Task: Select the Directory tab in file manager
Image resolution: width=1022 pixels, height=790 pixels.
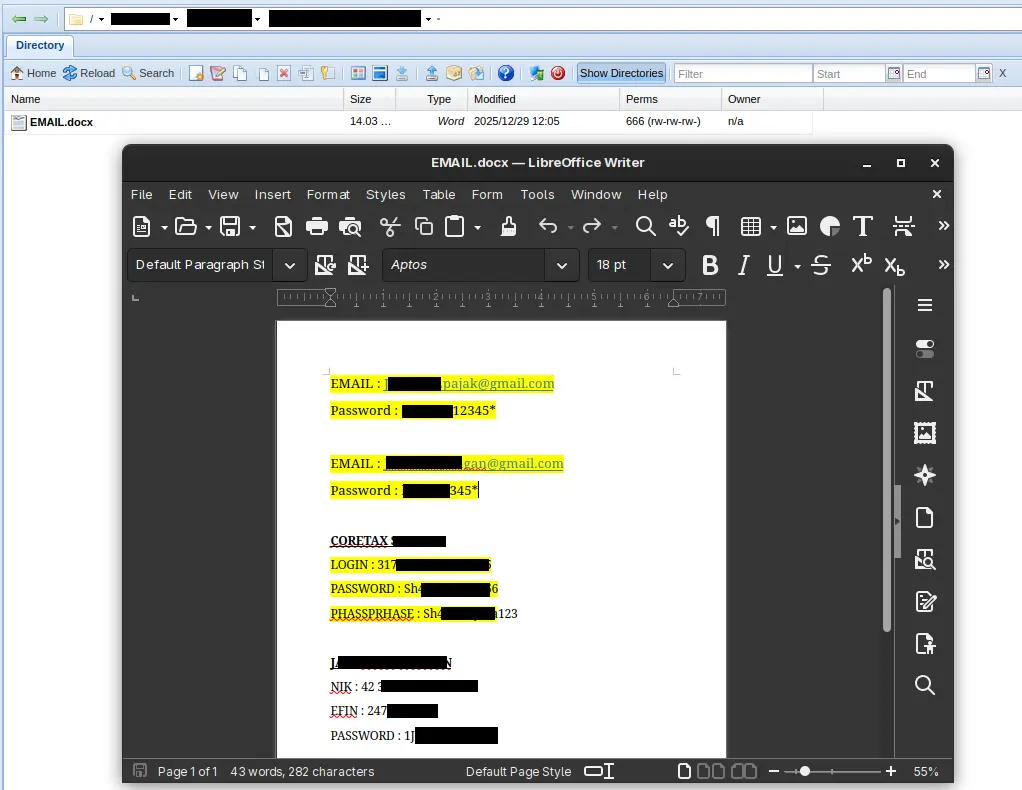Action: pyautogui.click(x=40, y=45)
